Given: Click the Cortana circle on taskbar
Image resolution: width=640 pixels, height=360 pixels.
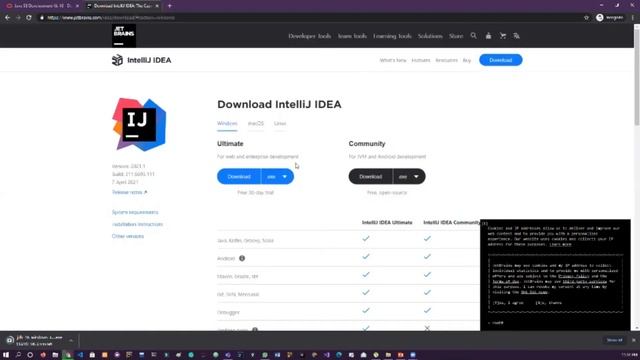Looking at the screenshot, I should (x=30, y=355).
